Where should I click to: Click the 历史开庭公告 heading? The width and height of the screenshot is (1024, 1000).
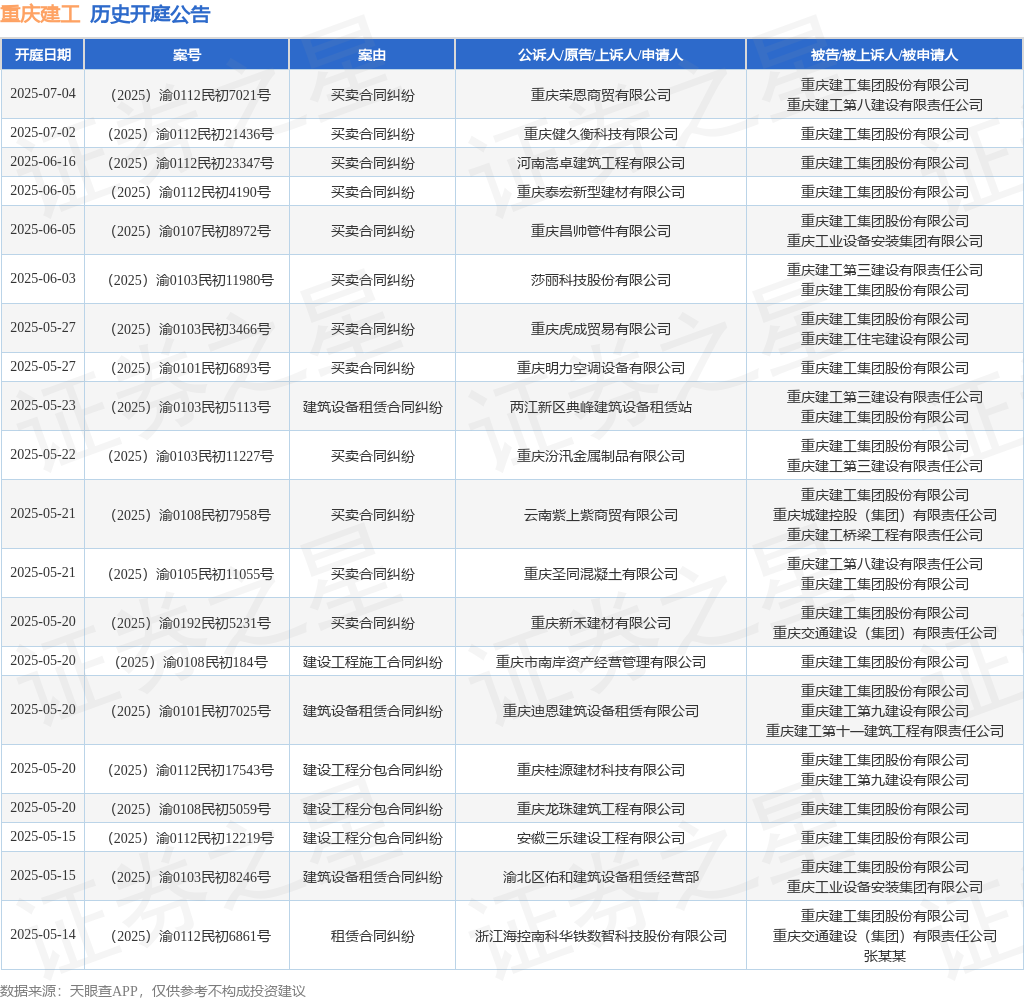150,14
